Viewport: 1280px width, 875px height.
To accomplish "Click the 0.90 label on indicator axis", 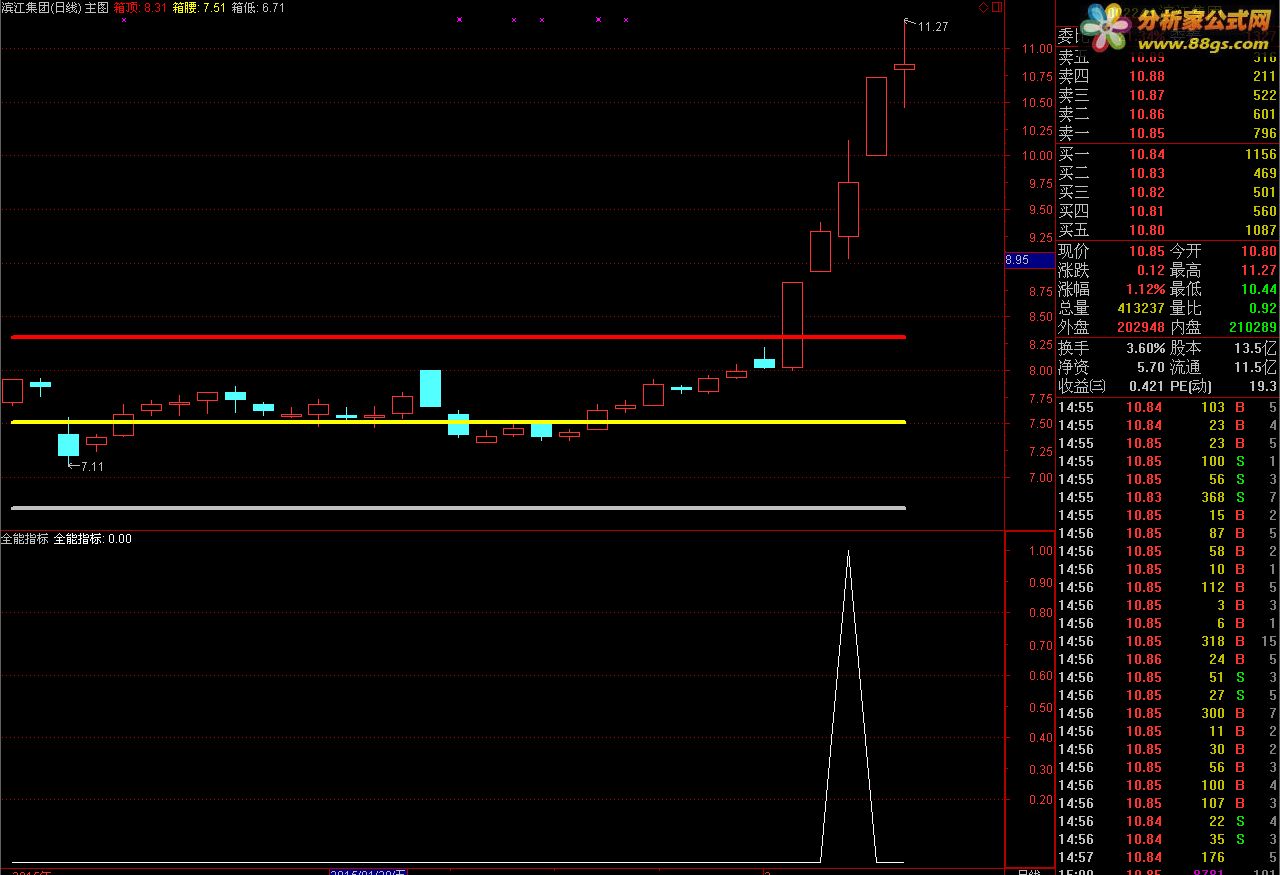I will 1040,582.
